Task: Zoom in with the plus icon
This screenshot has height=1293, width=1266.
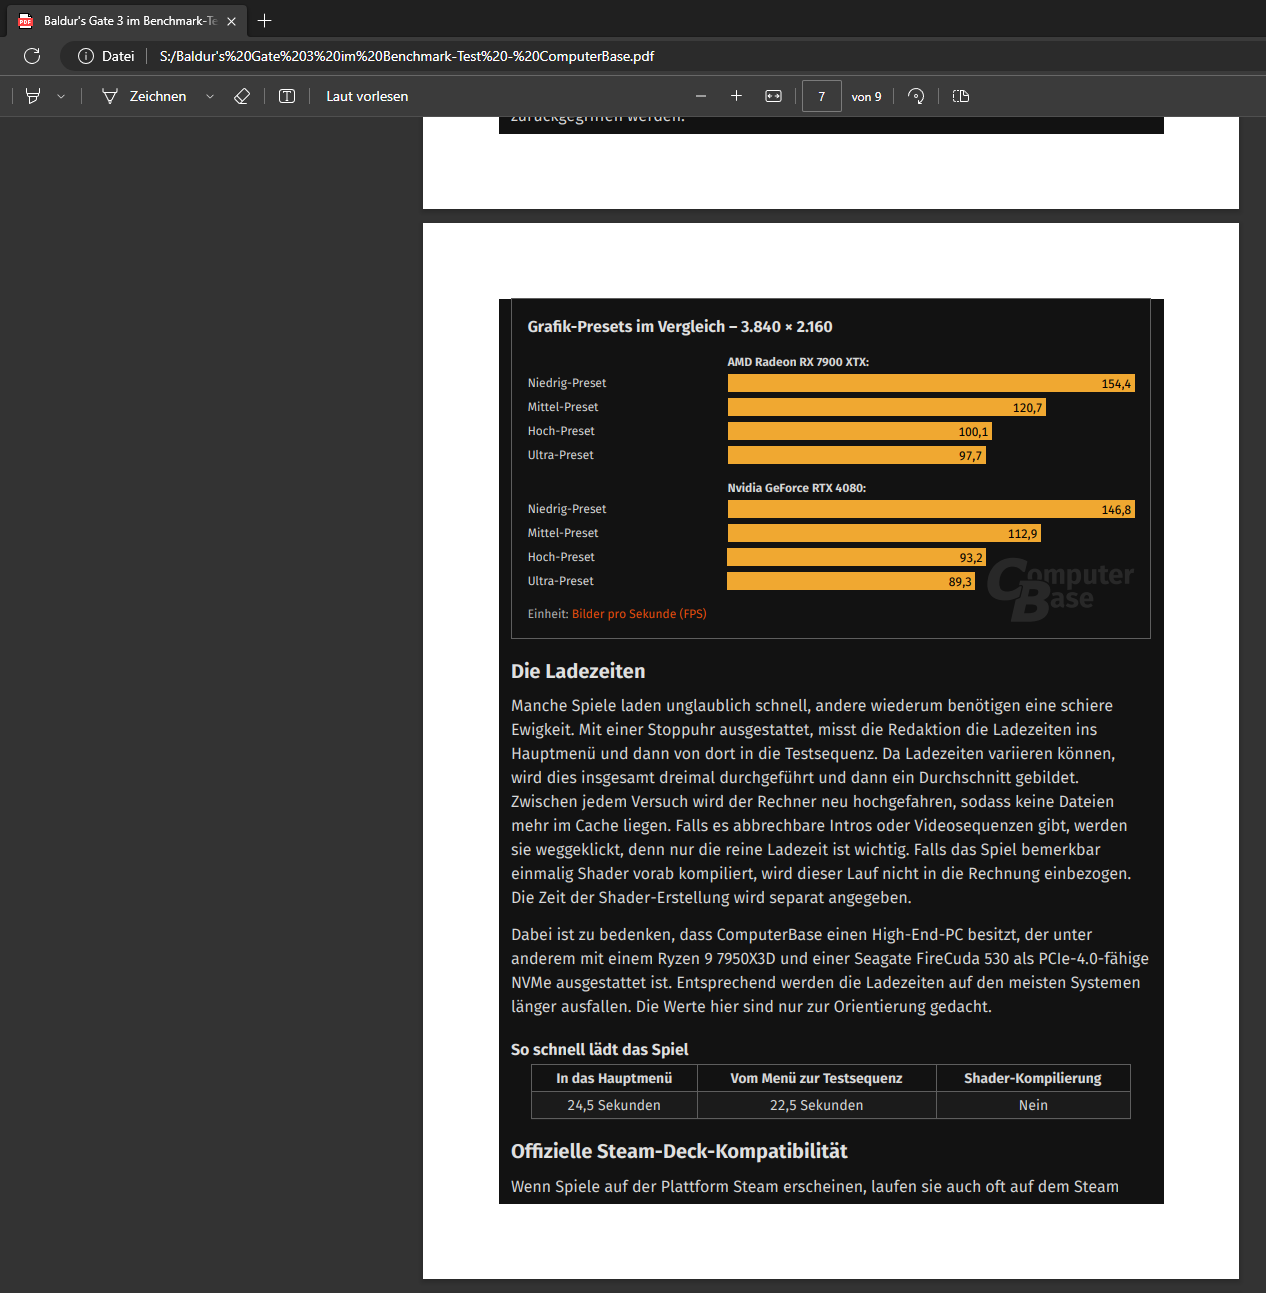Action: 736,96
